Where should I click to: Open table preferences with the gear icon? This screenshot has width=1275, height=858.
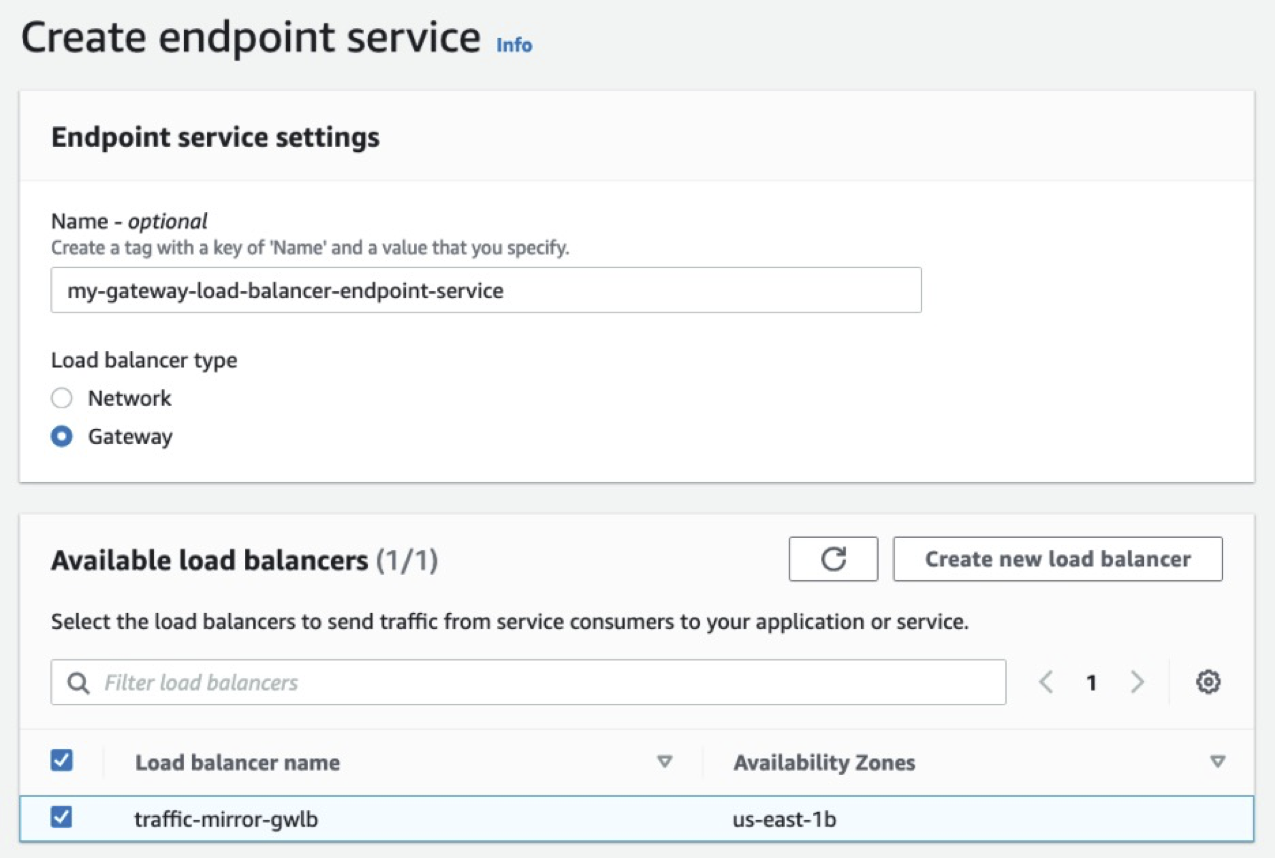coord(1209,682)
